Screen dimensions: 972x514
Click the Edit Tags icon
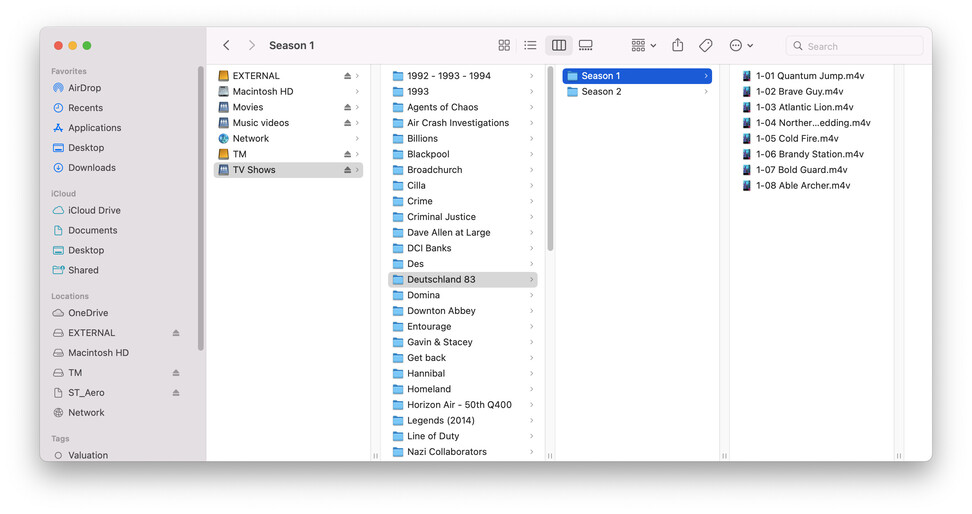[705, 45]
